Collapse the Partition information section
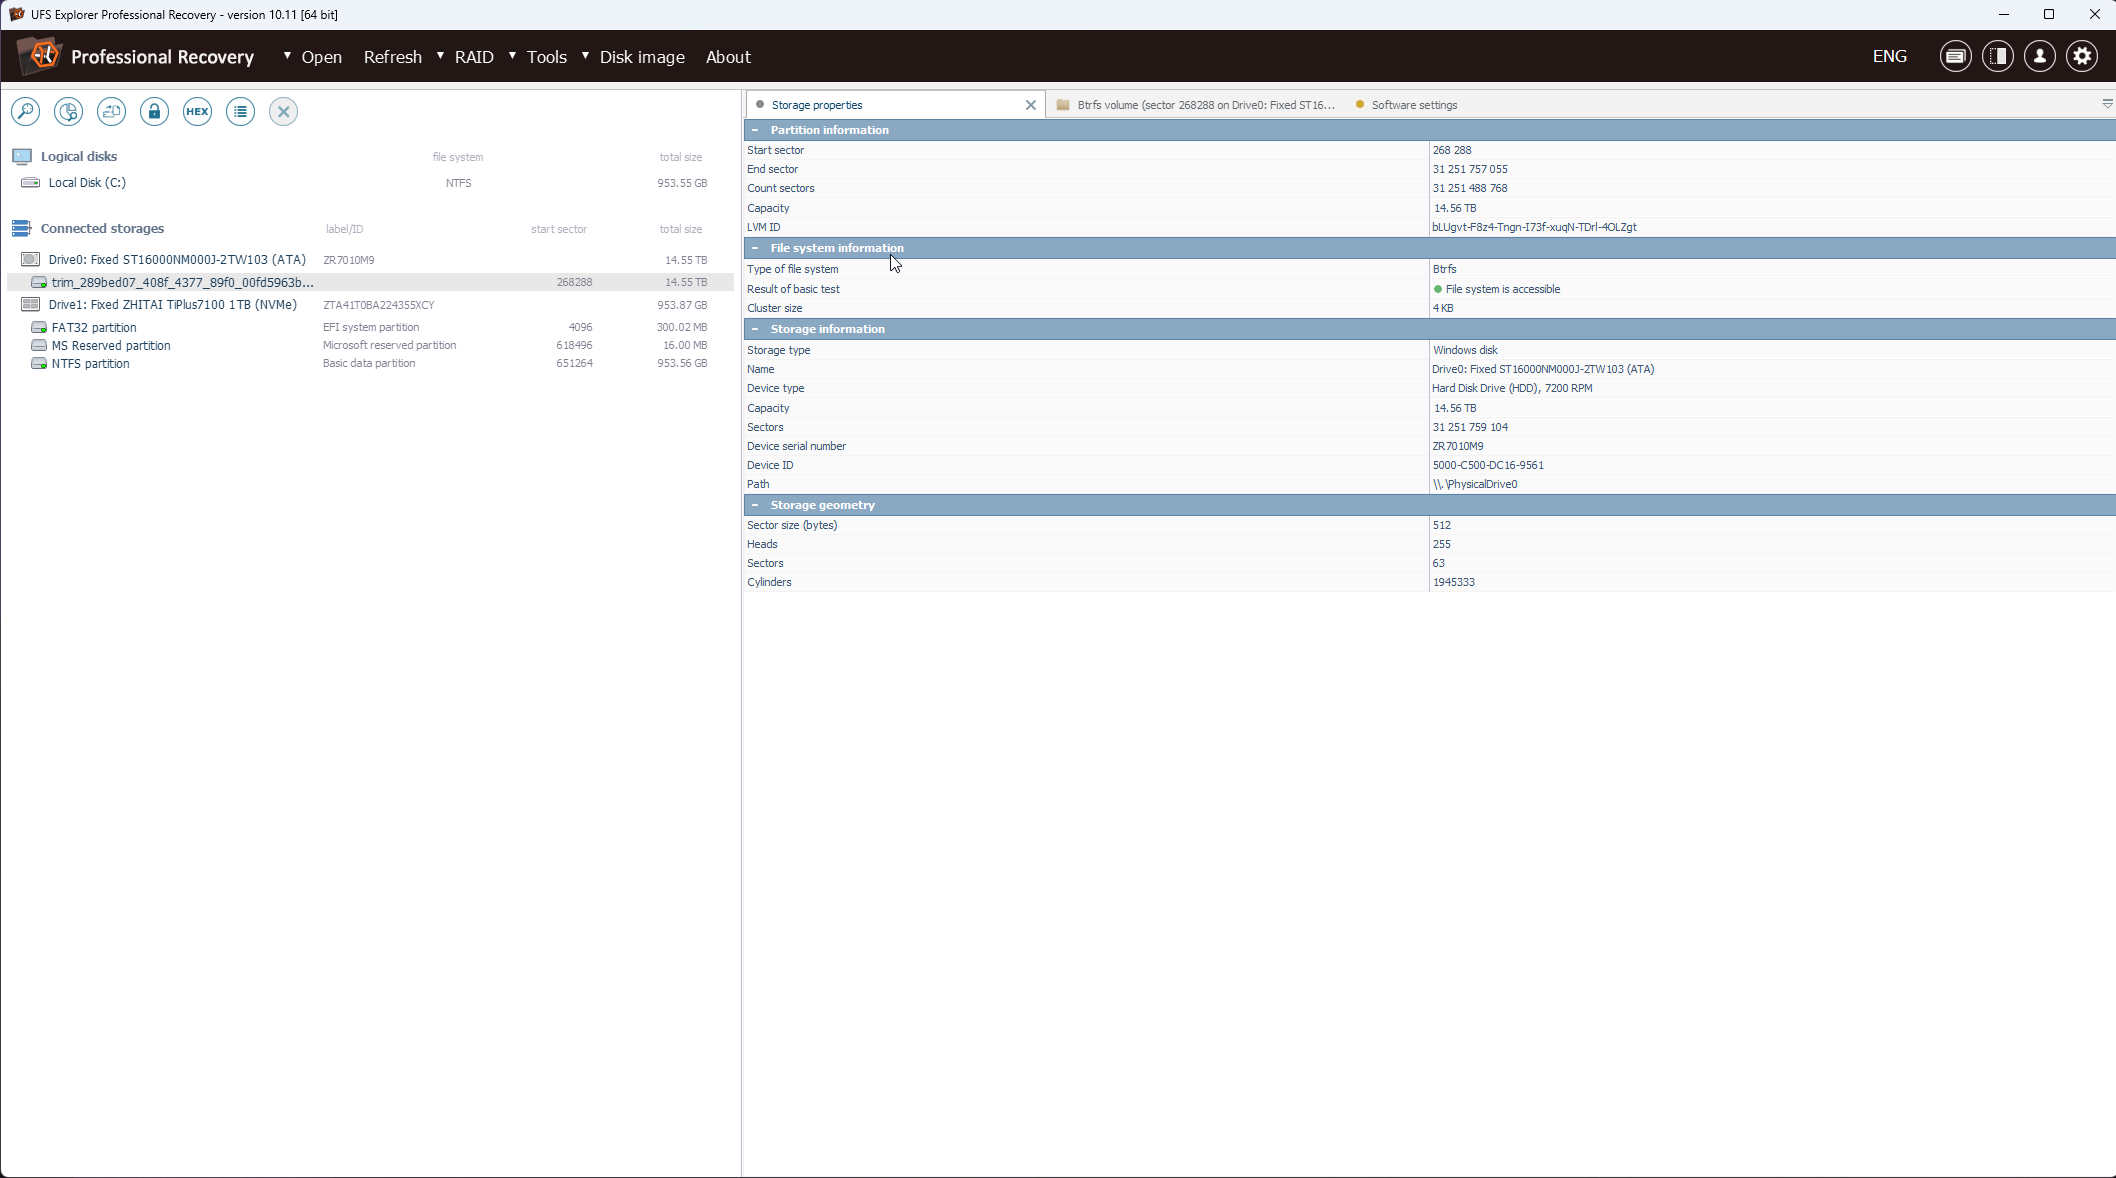This screenshot has width=2116, height=1178. coord(755,130)
